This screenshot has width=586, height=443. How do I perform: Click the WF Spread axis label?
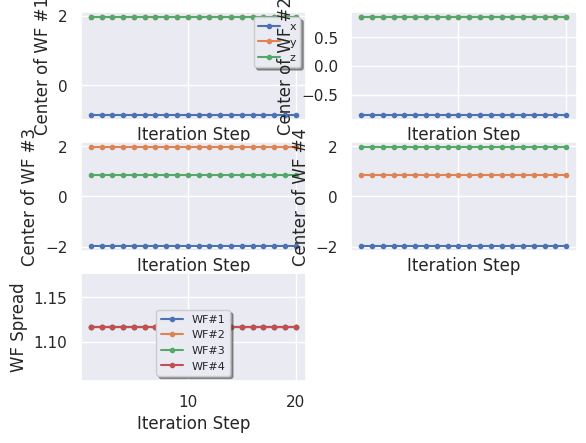pos(17,328)
